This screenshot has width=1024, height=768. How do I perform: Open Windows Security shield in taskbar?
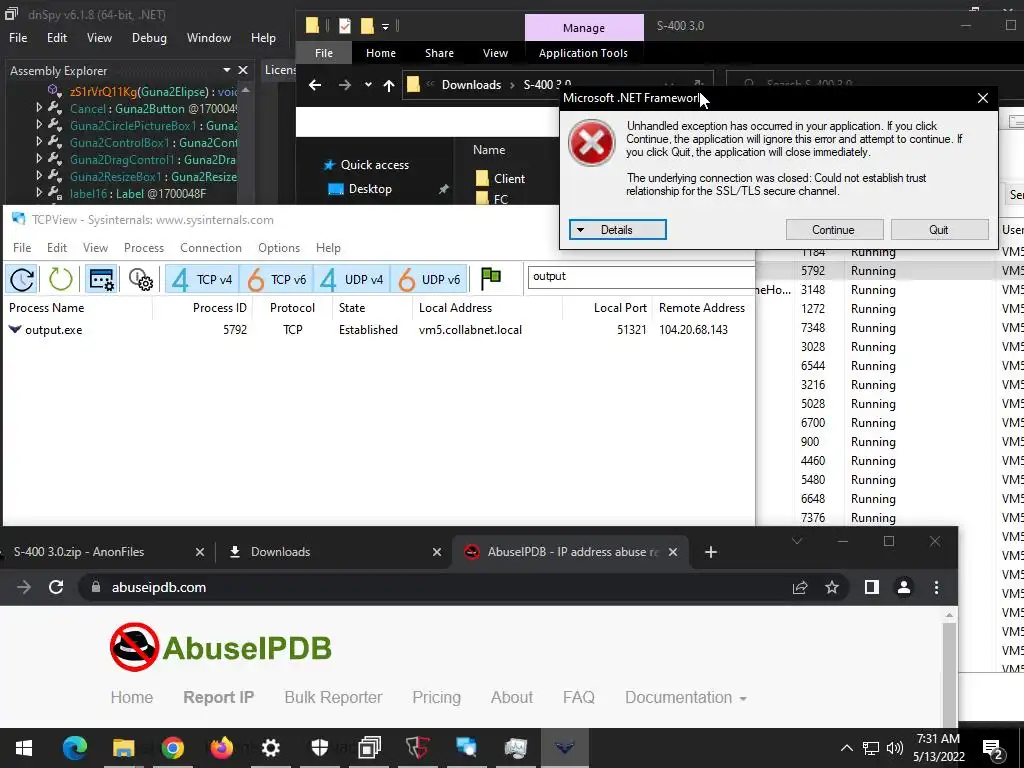[319, 748]
